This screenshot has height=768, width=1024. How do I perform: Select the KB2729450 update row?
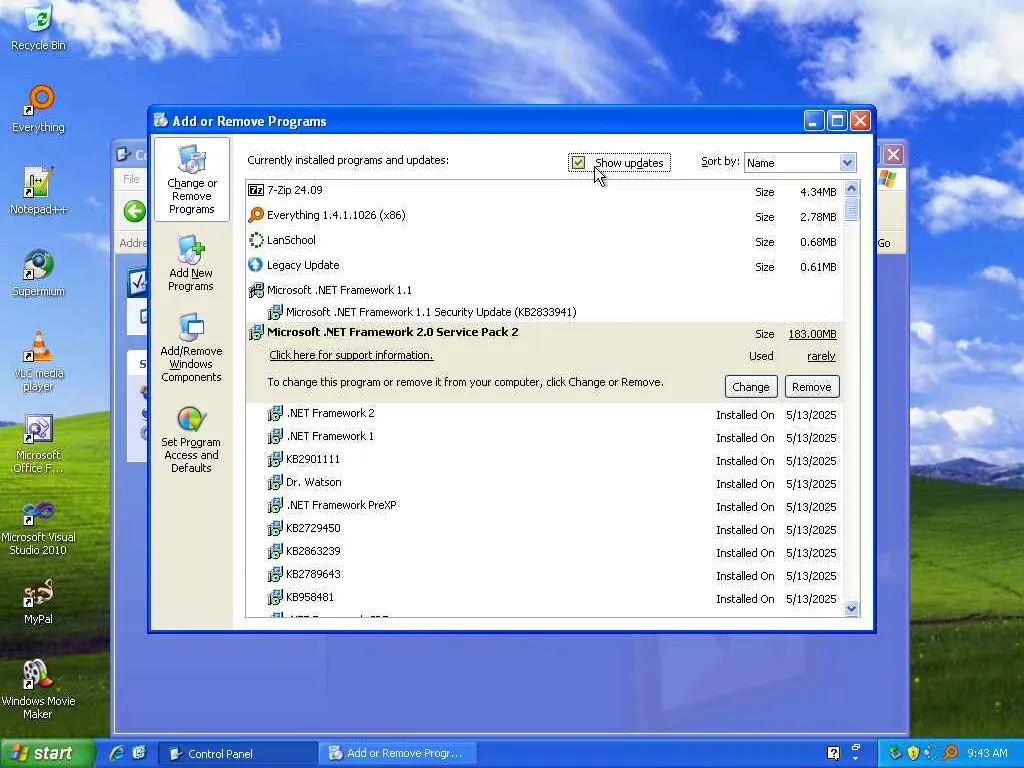544,529
